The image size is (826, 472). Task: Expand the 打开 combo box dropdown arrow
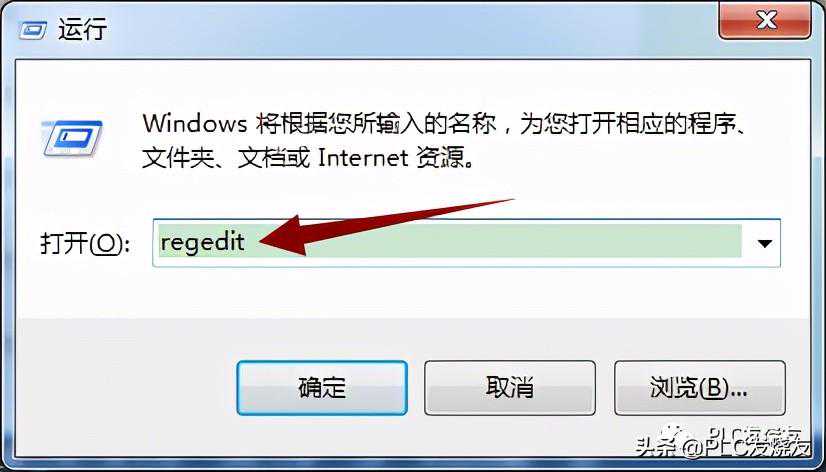pos(764,243)
